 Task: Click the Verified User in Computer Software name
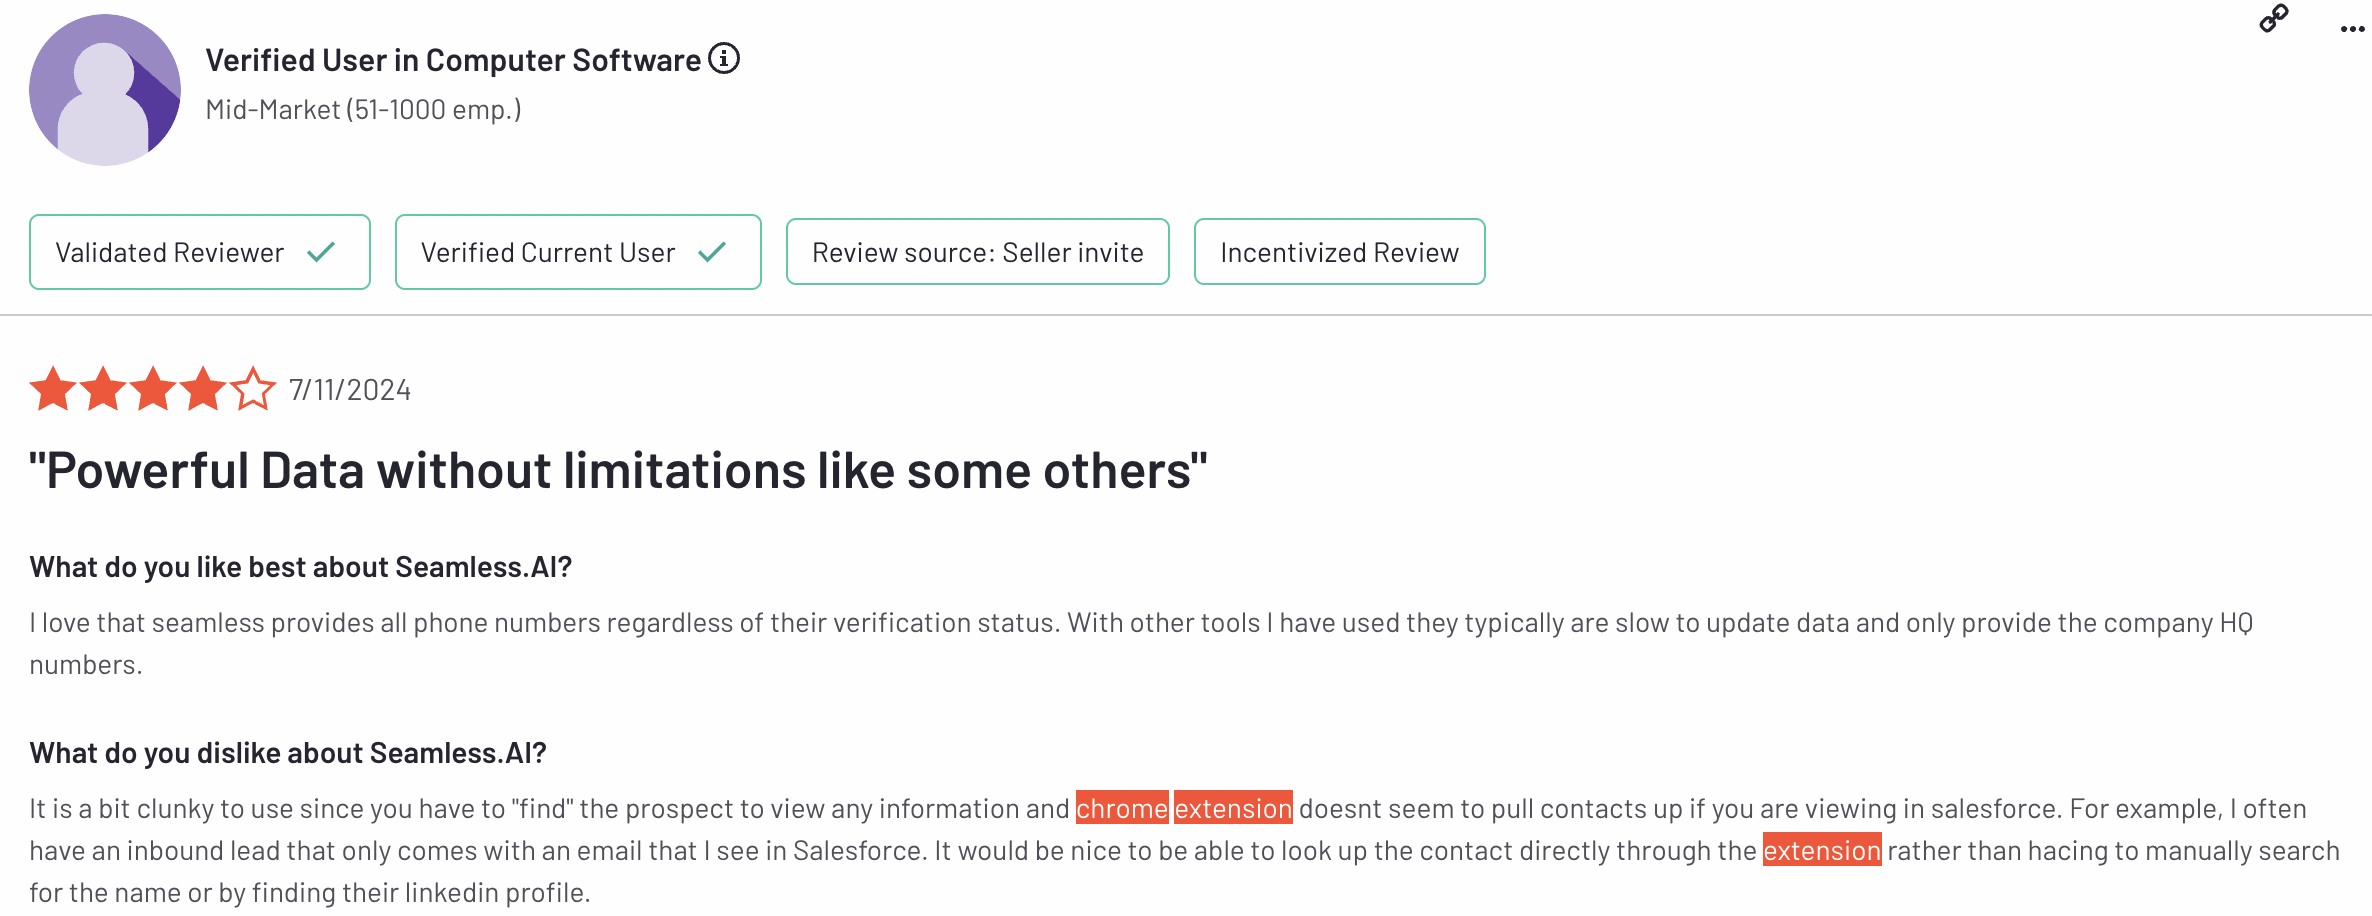pos(453,60)
